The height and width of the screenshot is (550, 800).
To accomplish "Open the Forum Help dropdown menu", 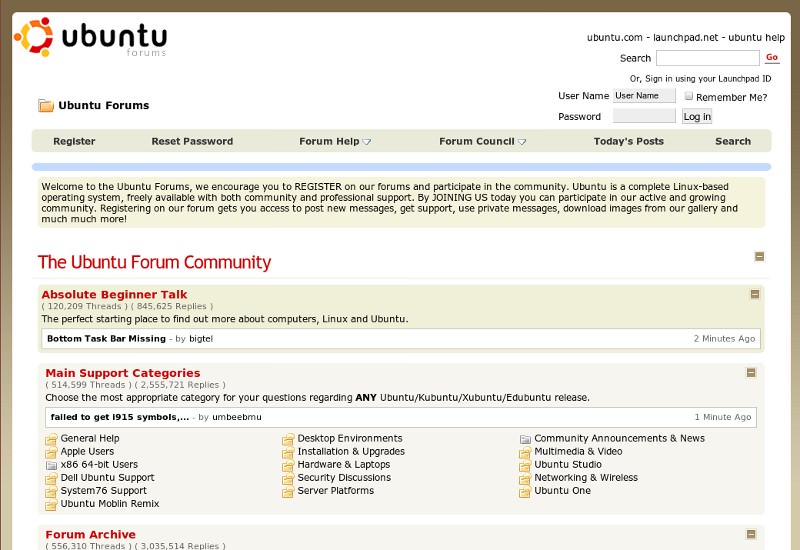I will coord(335,141).
